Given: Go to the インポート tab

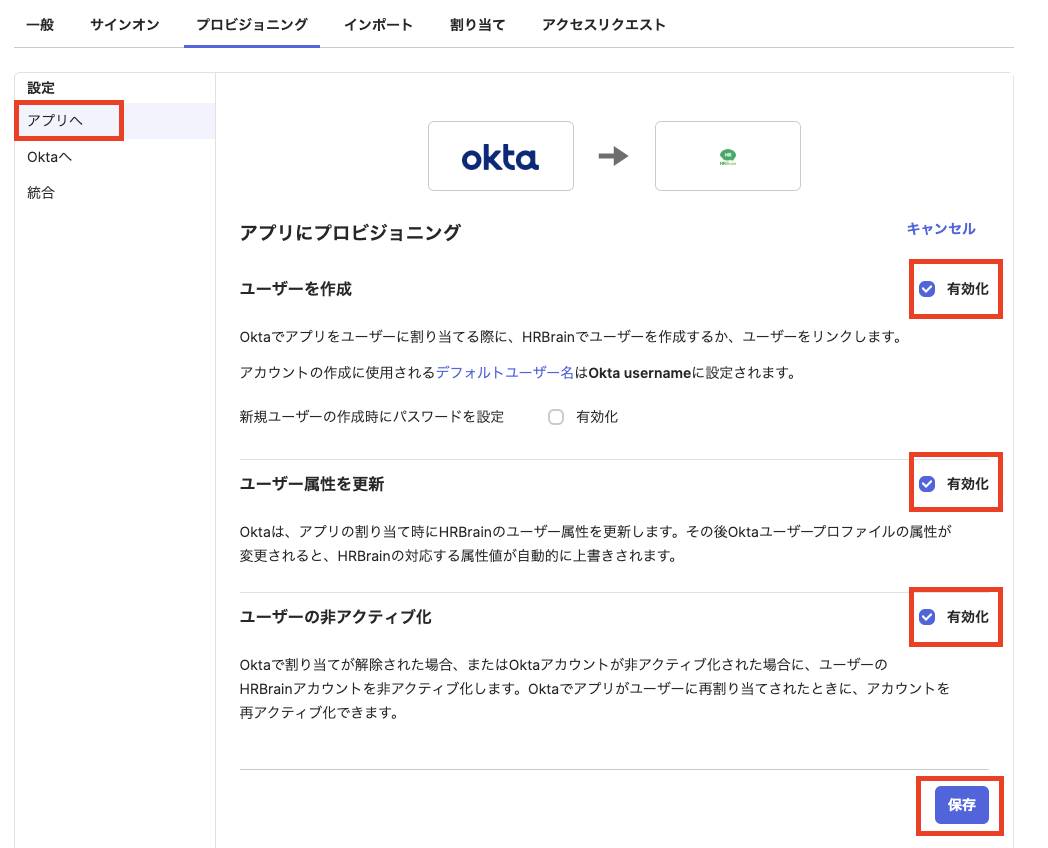Looking at the screenshot, I should pos(378,25).
